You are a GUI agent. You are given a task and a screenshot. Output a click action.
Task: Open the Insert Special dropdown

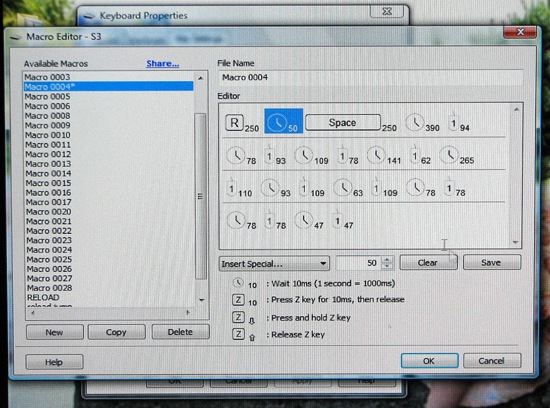pyautogui.click(x=274, y=263)
